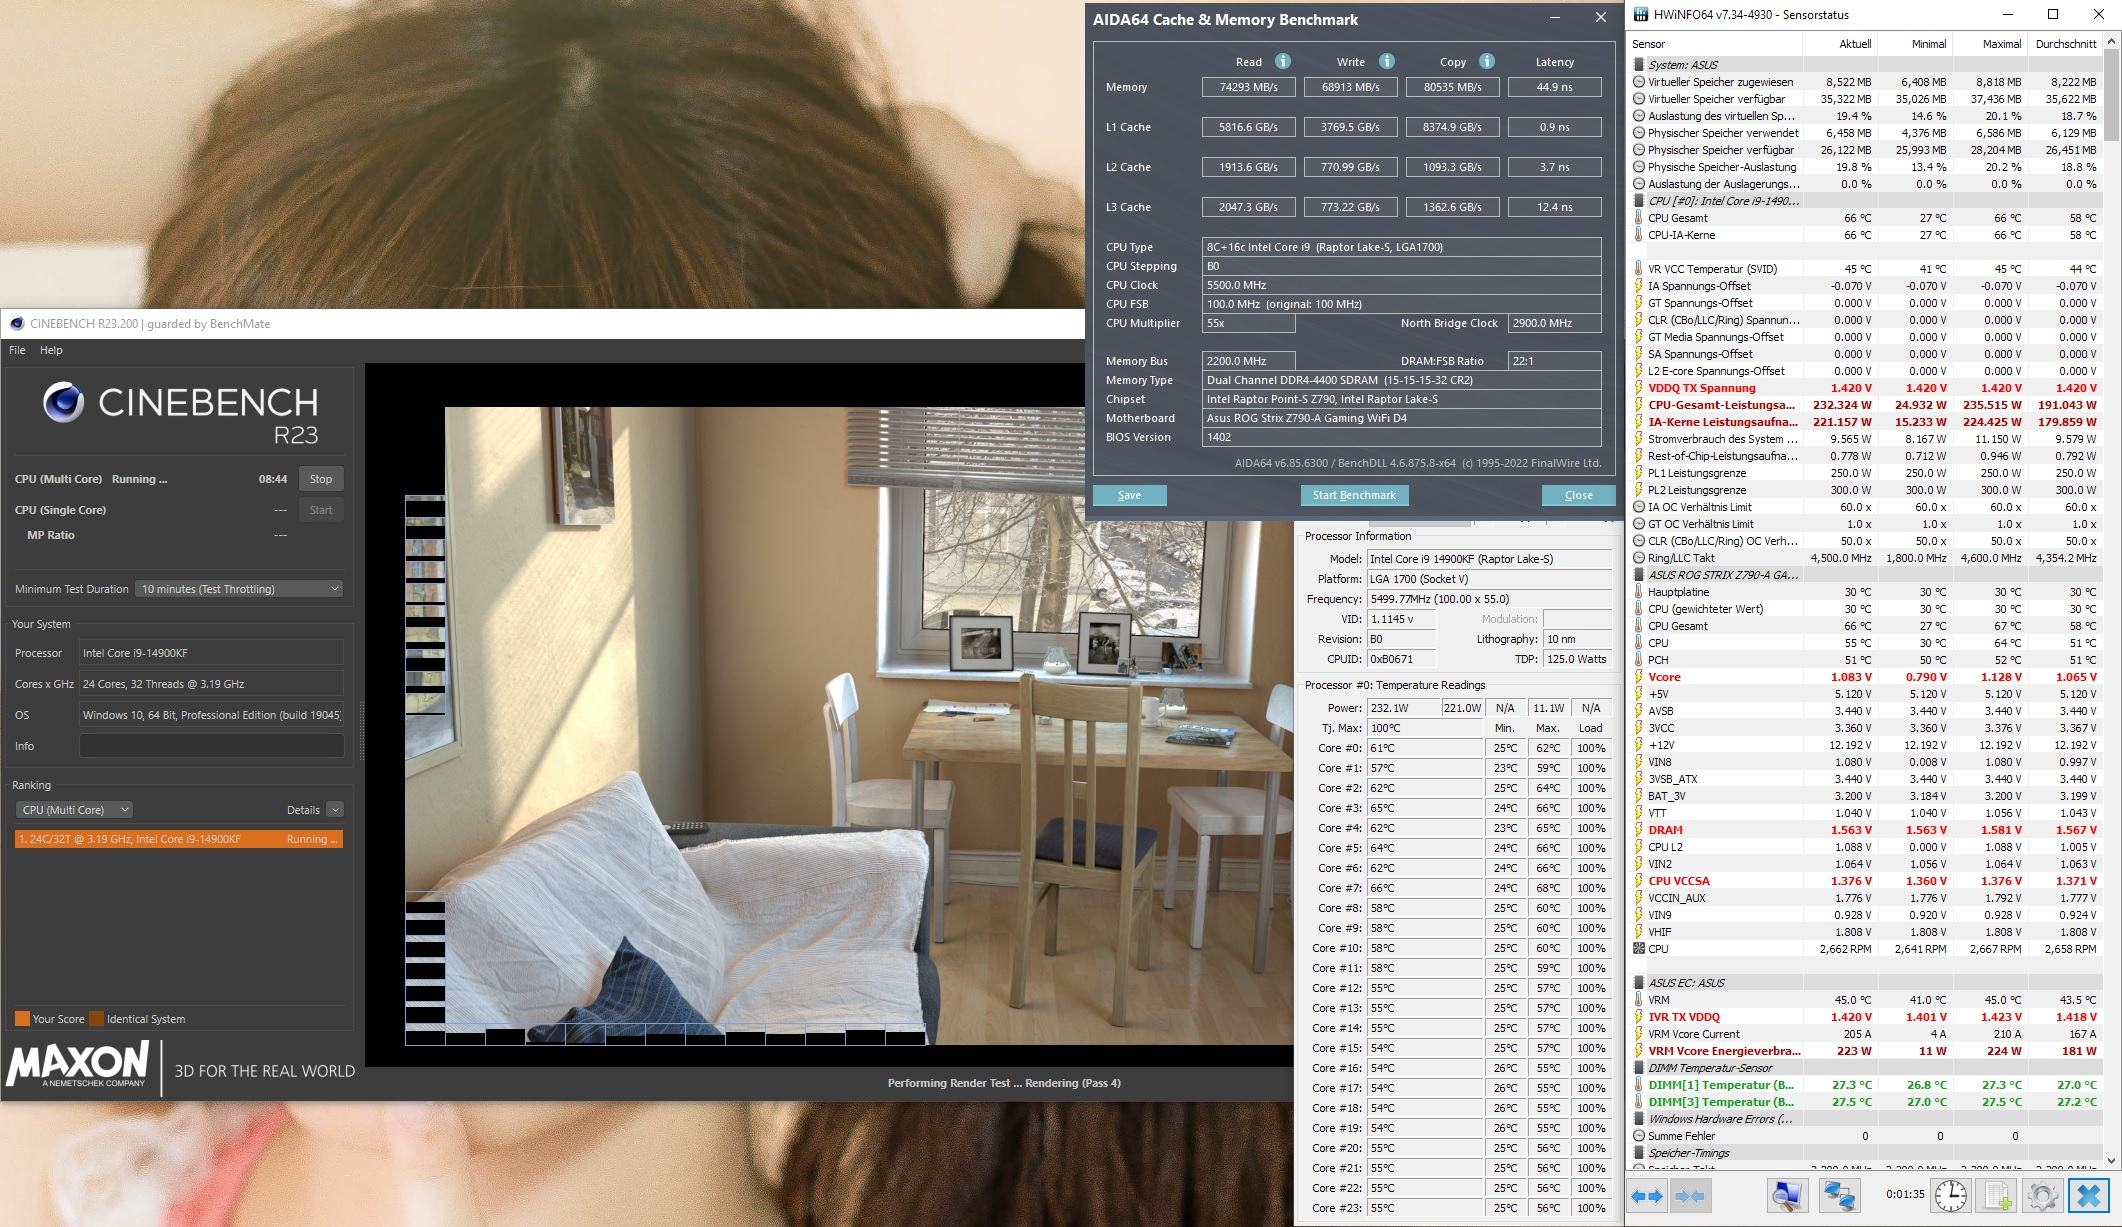Click Memory Read value 74293 MB/s
This screenshot has width=2122, height=1227.
tap(1248, 87)
